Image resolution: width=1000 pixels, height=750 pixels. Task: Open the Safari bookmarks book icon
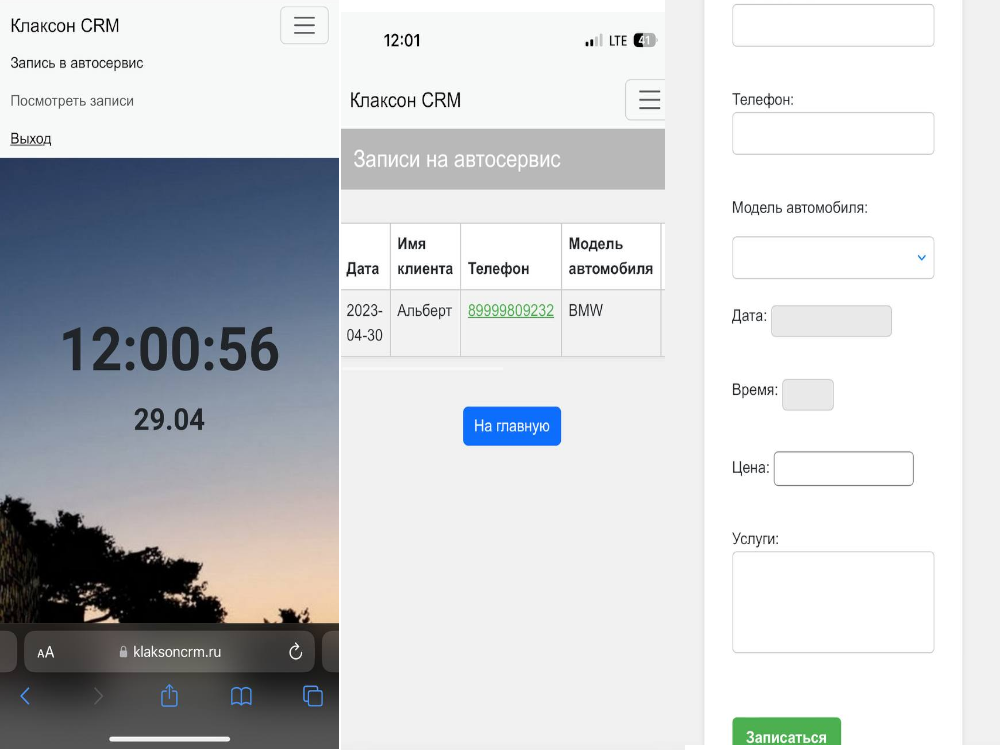[x=241, y=696]
